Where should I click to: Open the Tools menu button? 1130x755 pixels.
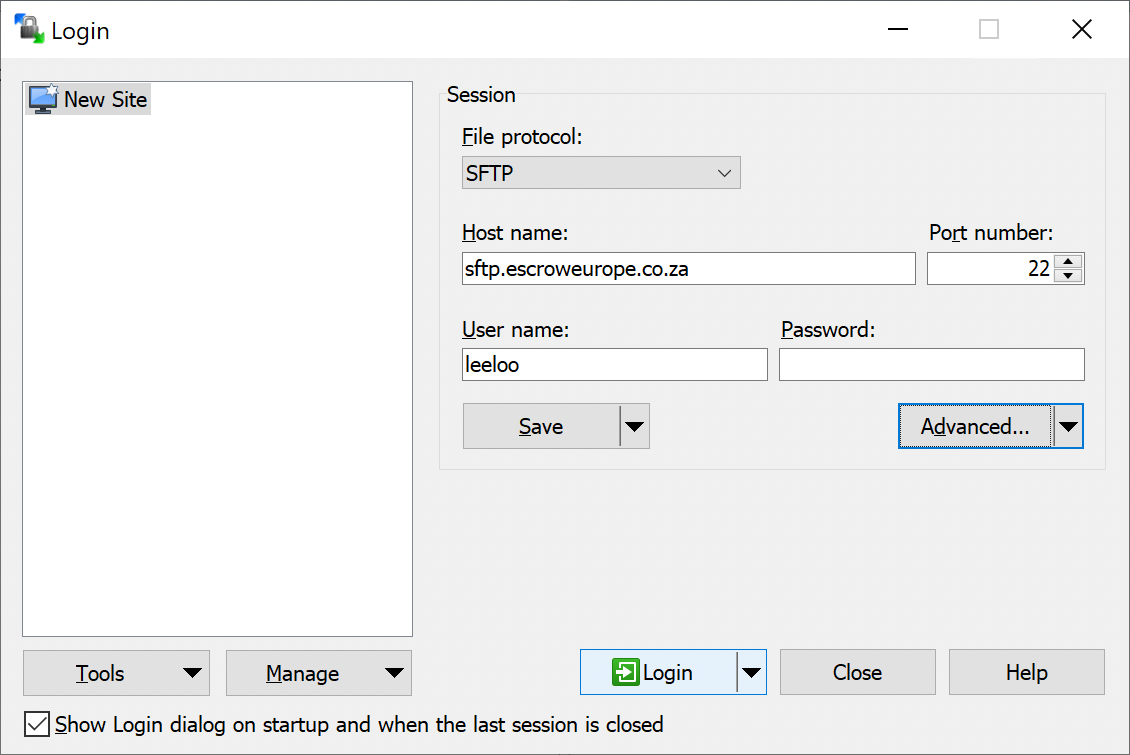pyautogui.click(x=116, y=673)
